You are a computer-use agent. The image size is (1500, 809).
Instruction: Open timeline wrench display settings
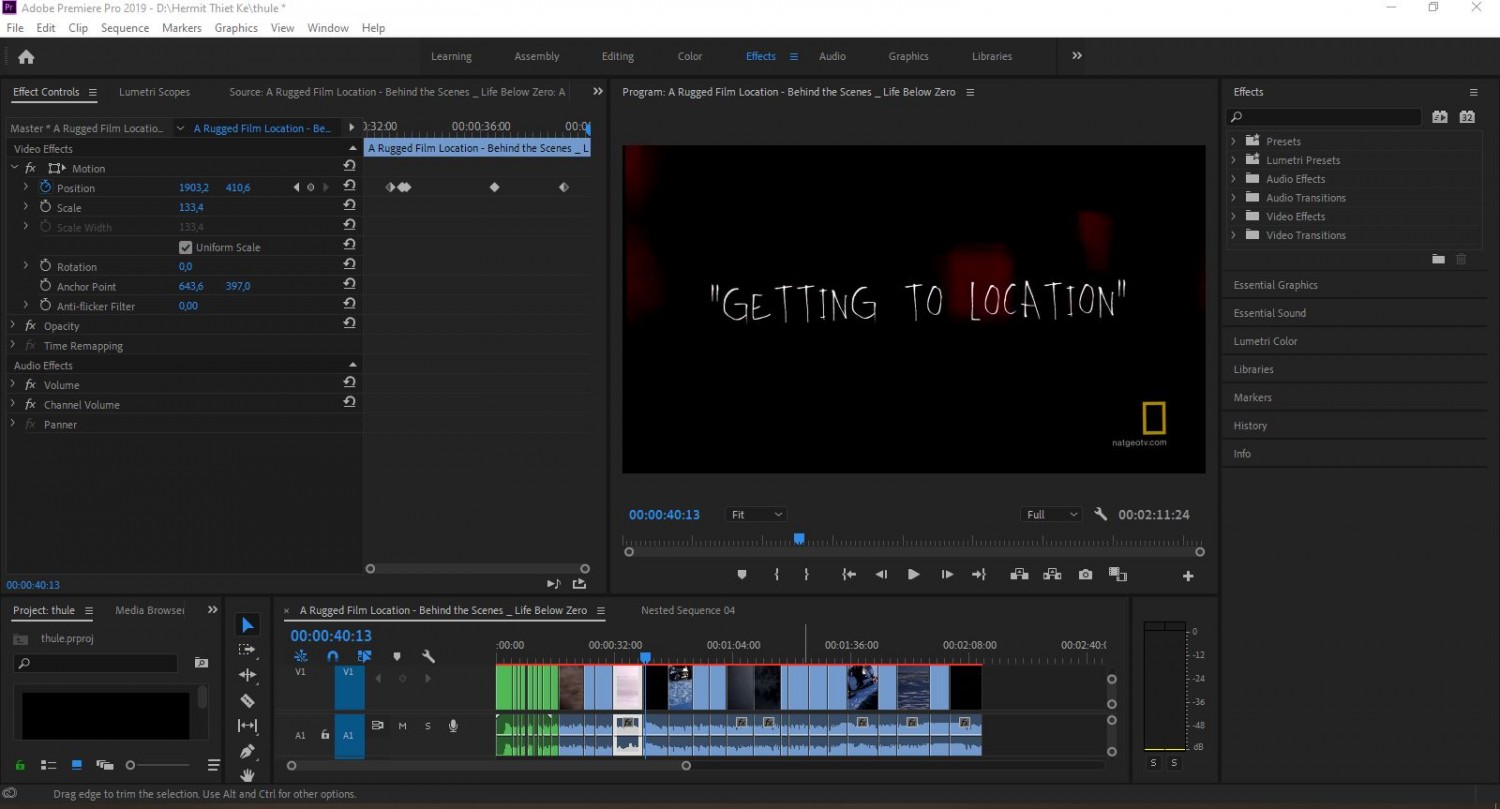click(x=428, y=656)
